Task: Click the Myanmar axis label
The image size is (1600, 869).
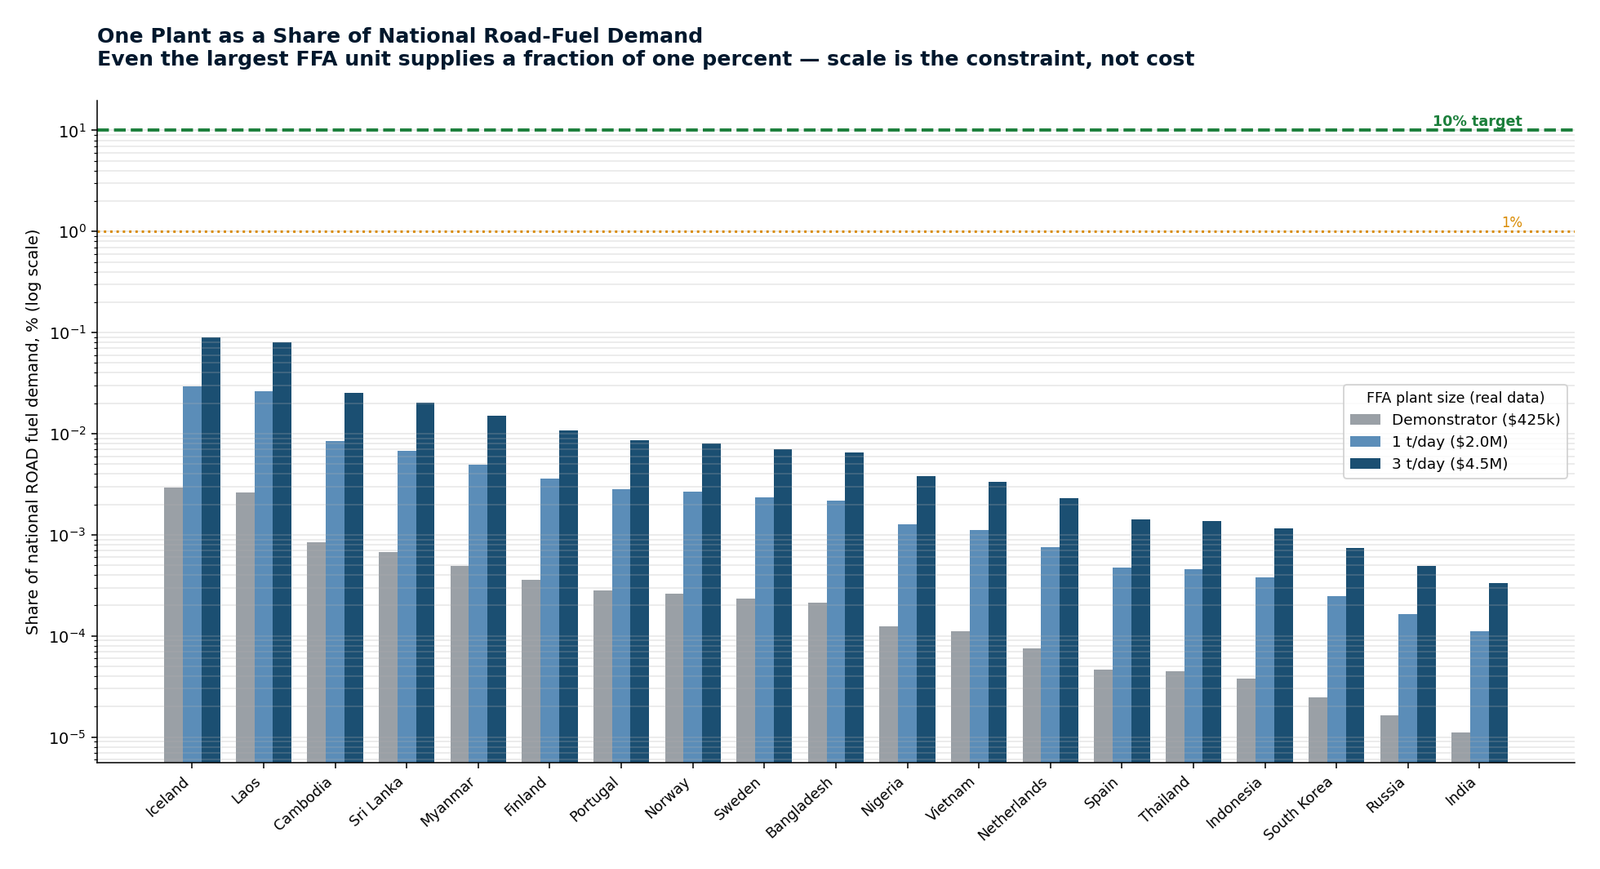Action: tap(448, 802)
